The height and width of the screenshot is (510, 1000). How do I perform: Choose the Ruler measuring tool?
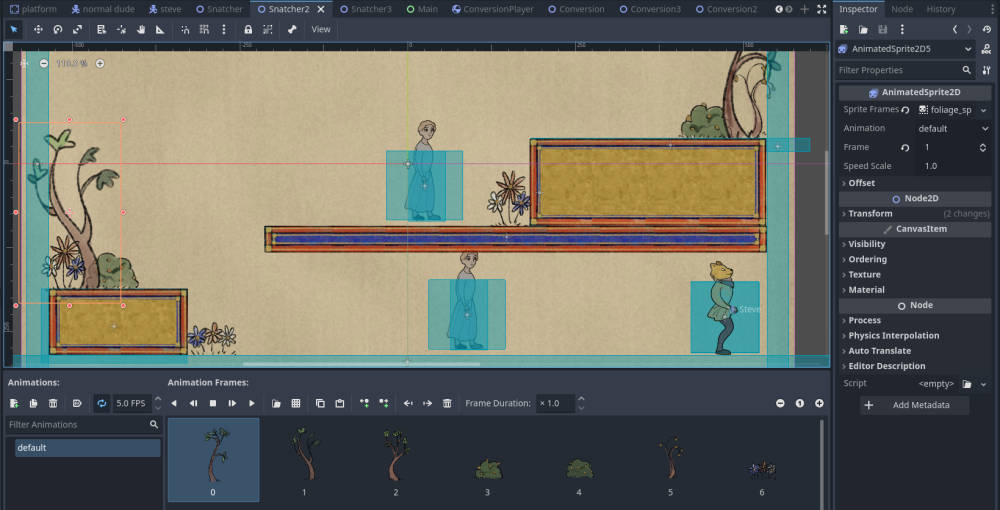pos(160,29)
